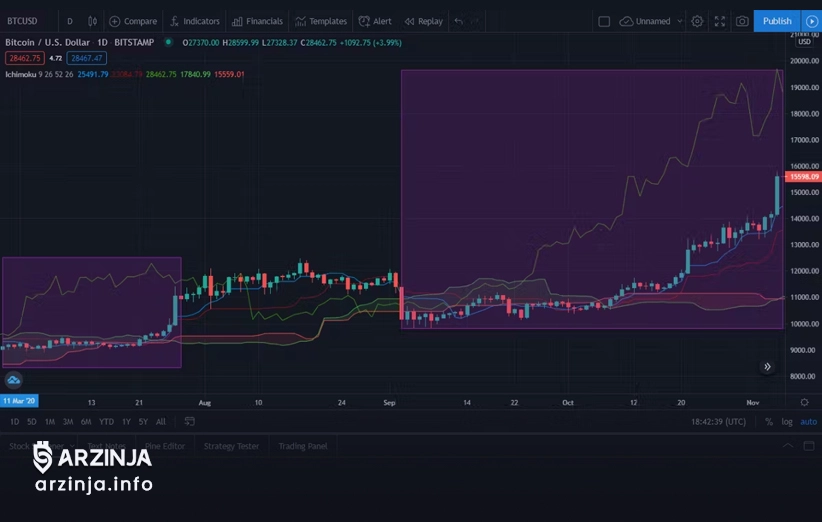Click the go-to-date calendar icon
This screenshot has height=522, width=822.
pos(189,422)
